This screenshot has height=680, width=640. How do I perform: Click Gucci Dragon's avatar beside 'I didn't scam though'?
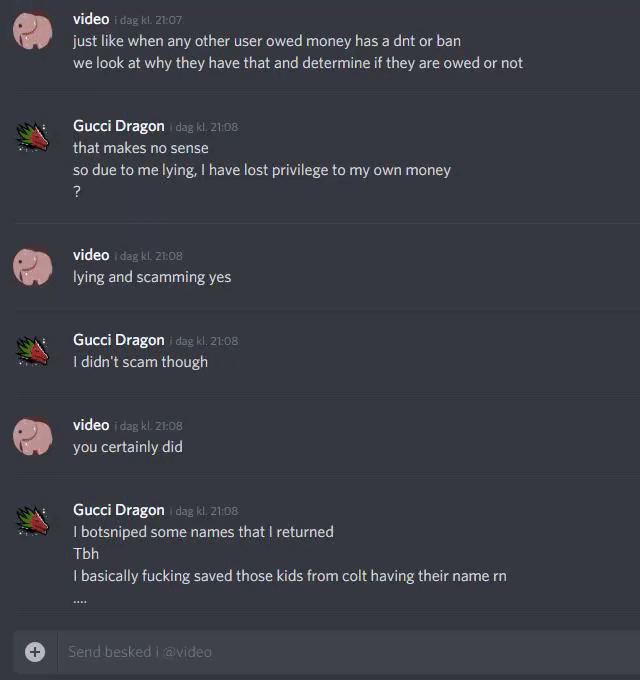click(x=33, y=351)
